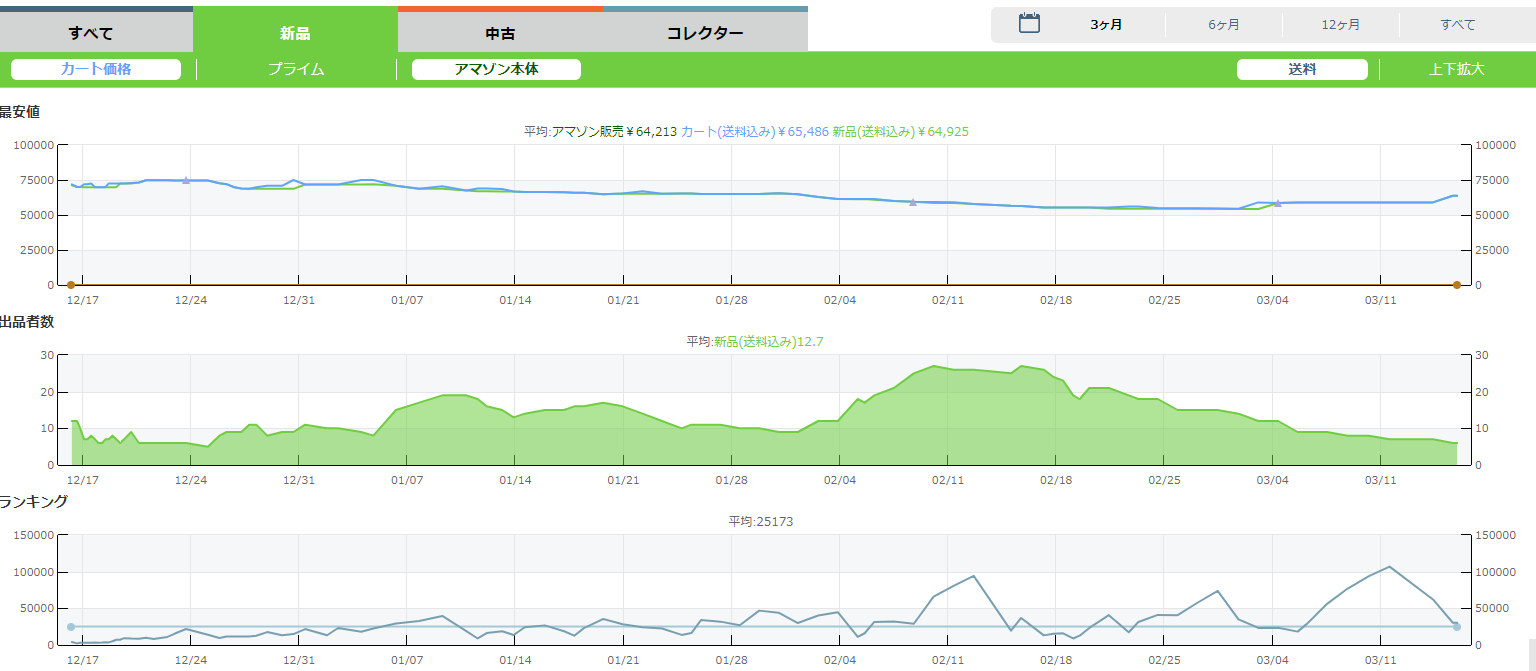Open the コレクター tab

(x=705, y=33)
